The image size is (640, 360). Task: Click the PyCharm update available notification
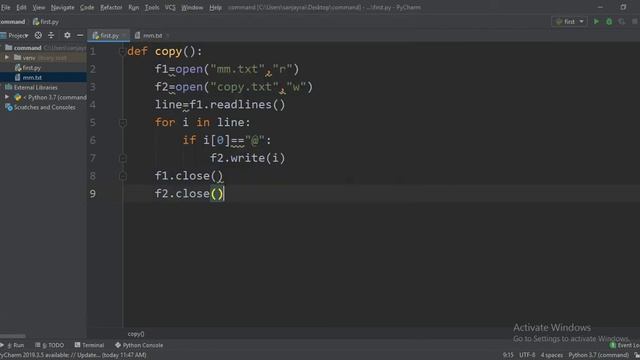73,355
